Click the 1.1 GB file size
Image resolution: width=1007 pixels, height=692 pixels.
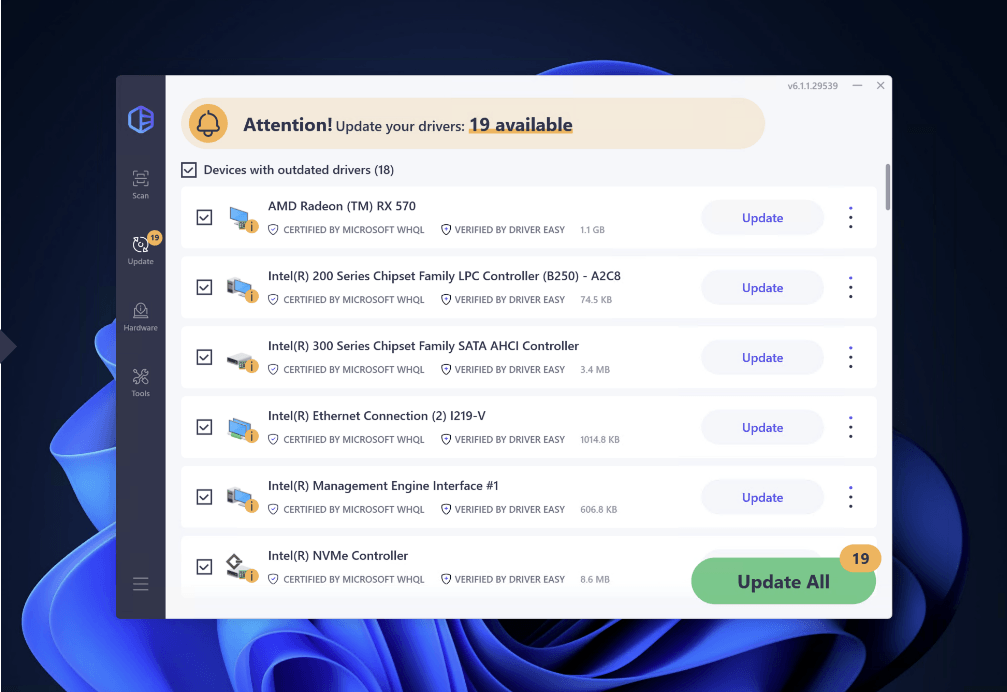coord(592,230)
